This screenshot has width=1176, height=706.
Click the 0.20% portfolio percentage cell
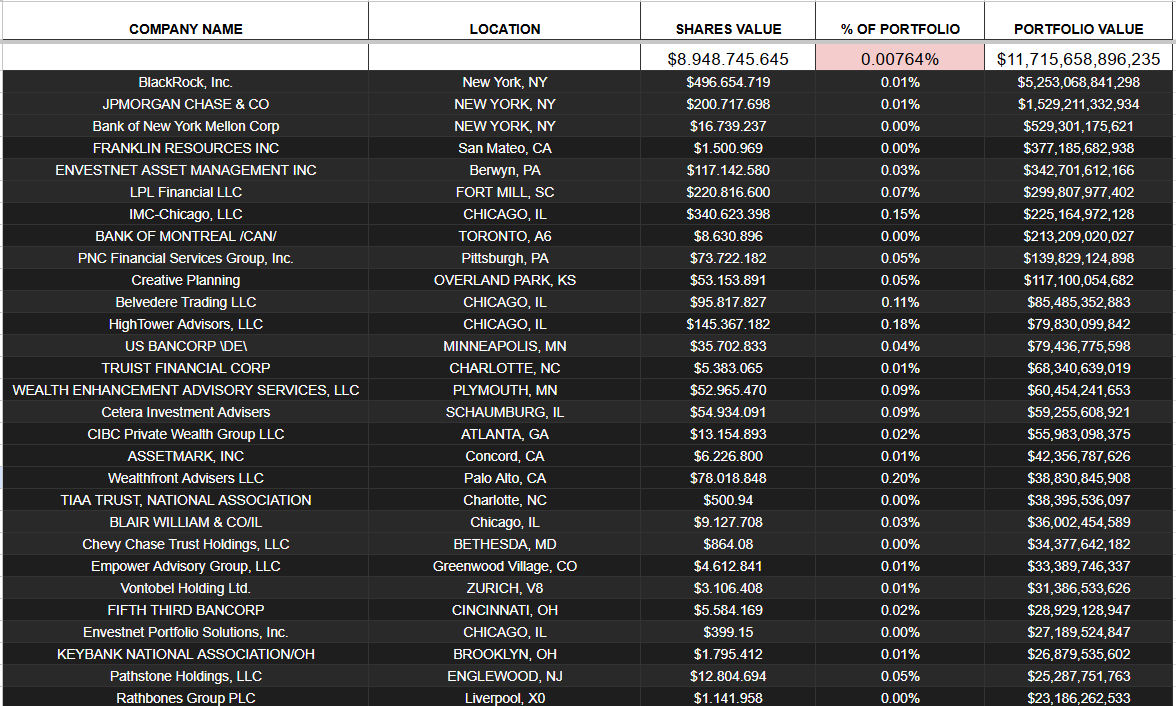tap(900, 479)
